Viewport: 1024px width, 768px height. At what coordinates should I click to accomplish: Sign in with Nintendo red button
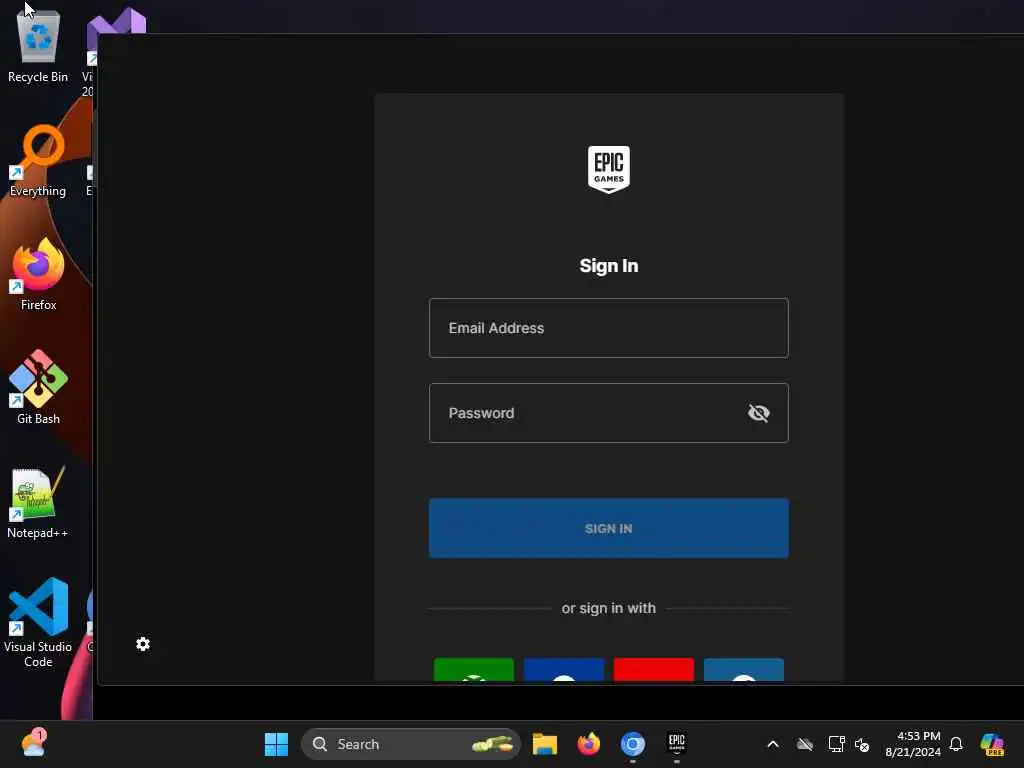pyautogui.click(x=654, y=670)
